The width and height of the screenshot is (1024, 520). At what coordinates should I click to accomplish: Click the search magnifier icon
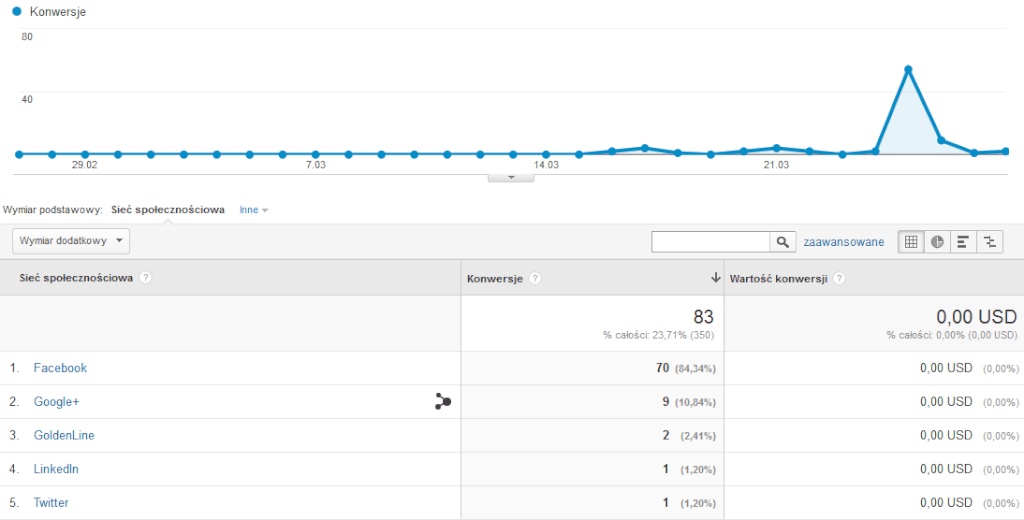[x=783, y=242]
